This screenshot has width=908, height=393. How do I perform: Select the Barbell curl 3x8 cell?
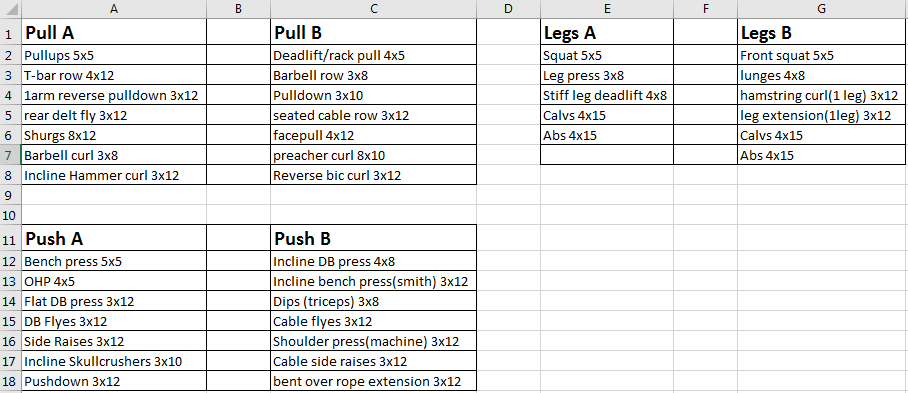[114, 155]
